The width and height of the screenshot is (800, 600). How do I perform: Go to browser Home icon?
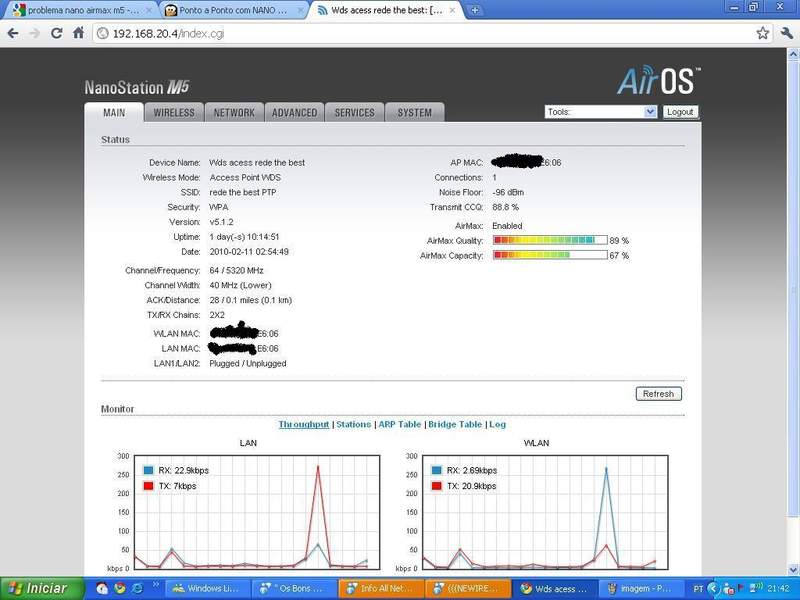click(x=79, y=34)
